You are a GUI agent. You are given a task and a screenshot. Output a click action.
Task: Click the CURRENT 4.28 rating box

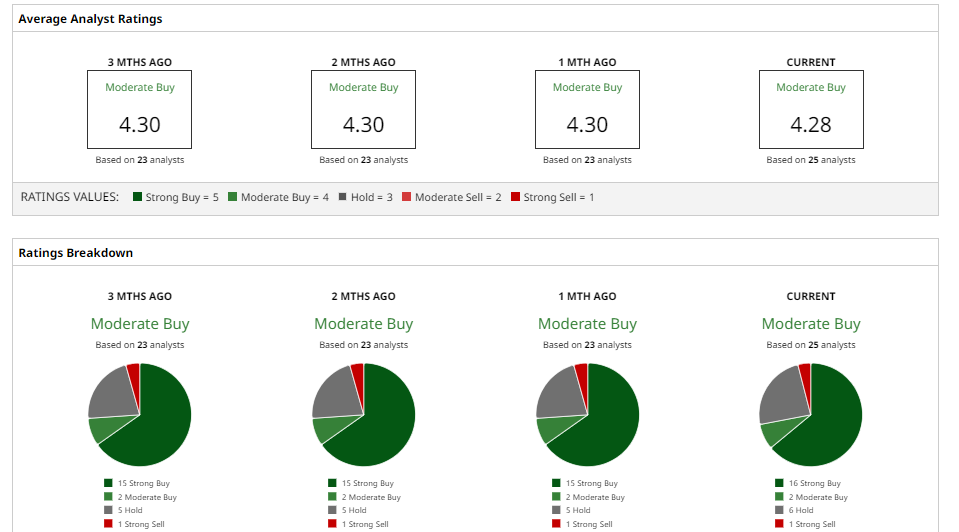(x=811, y=110)
